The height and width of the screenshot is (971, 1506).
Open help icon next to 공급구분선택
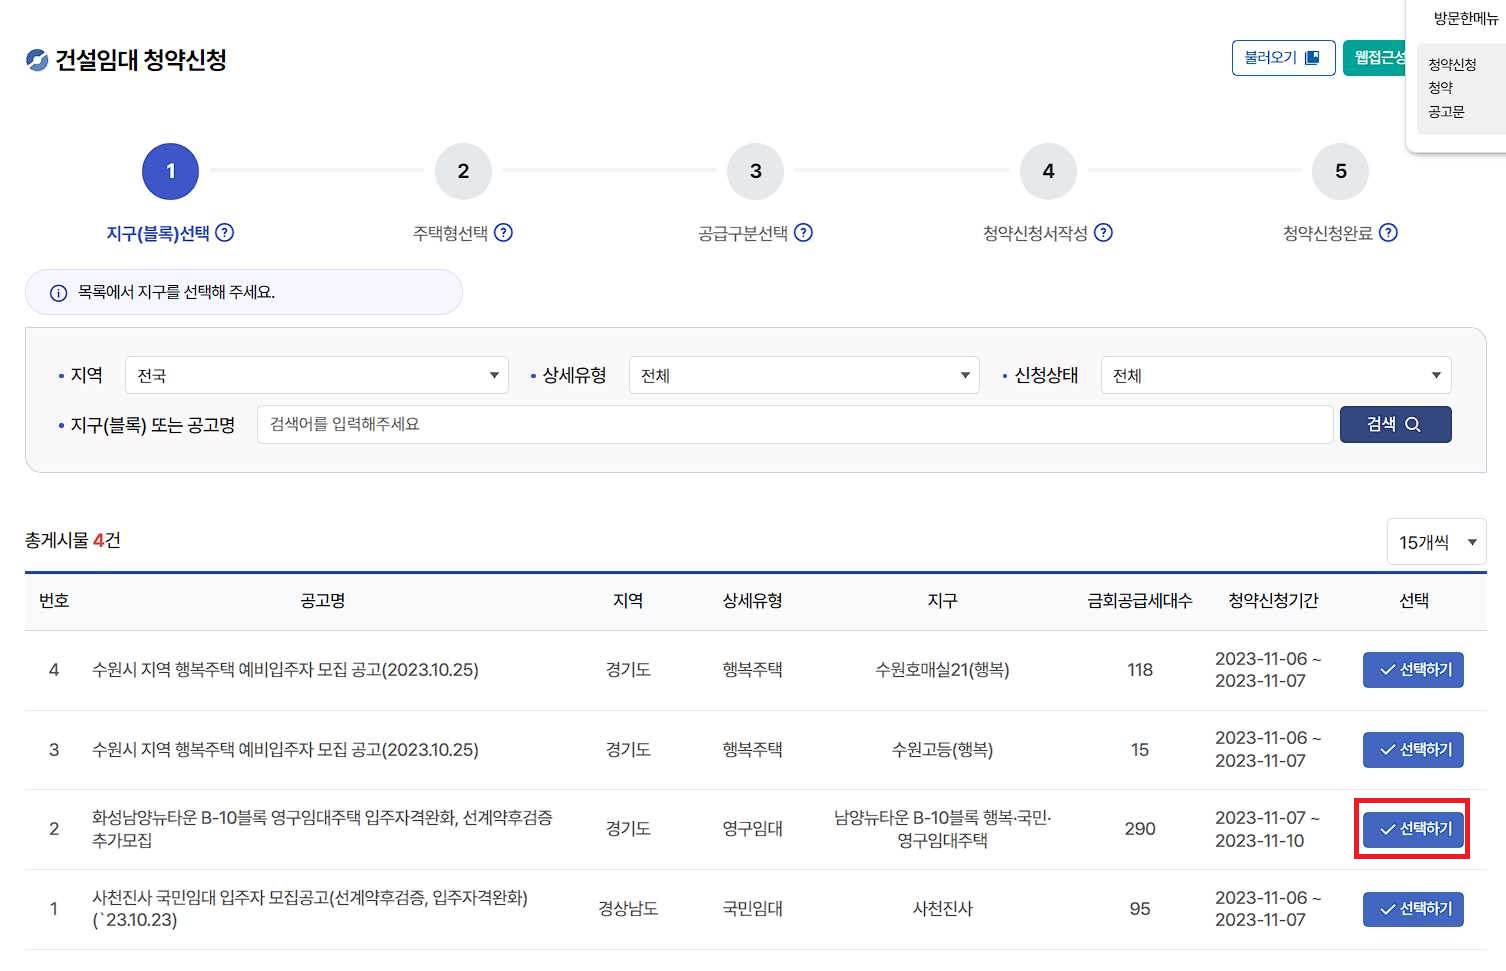point(804,232)
